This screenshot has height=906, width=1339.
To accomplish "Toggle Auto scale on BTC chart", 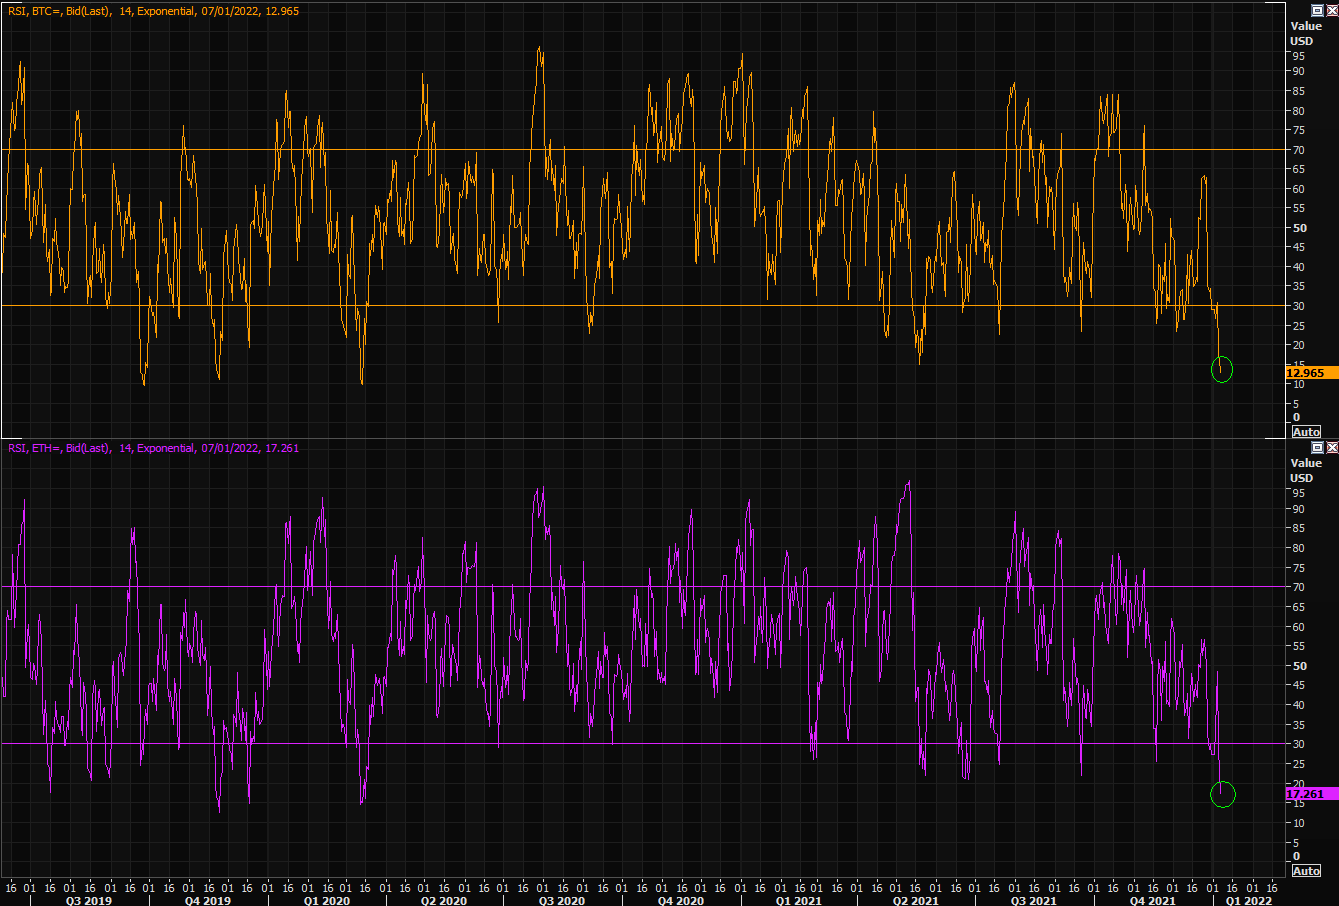I will pyautogui.click(x=1306, y=432).
